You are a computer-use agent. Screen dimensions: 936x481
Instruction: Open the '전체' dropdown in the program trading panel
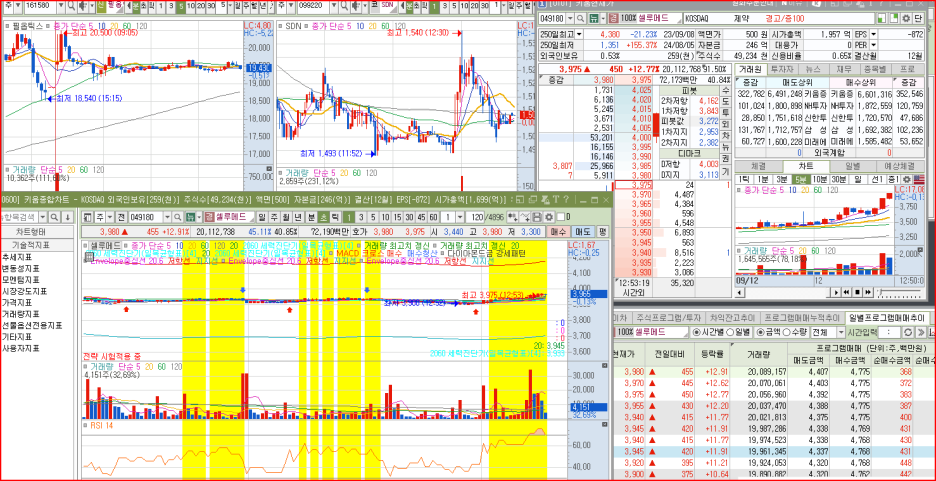pos(841,331)
